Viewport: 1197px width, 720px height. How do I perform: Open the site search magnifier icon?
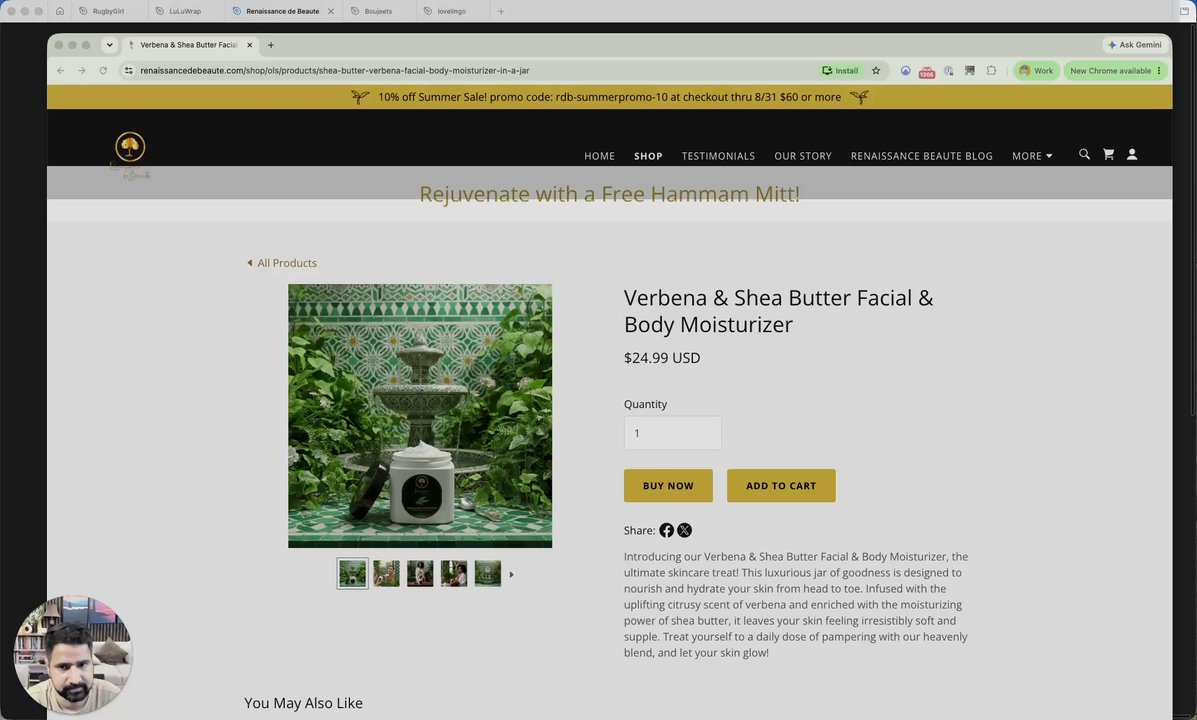point(1084,154)
